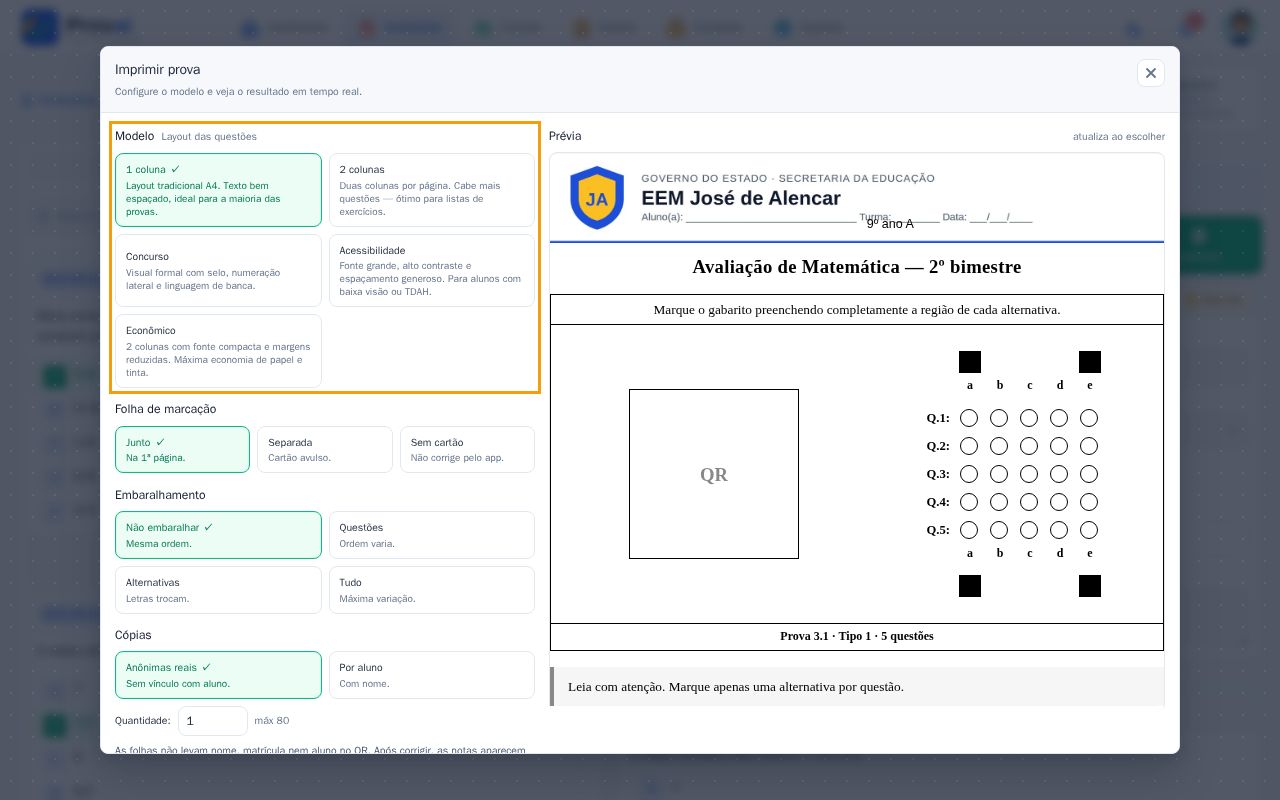
Task: Select Separada marking sheet option
Action: (324, 449)
